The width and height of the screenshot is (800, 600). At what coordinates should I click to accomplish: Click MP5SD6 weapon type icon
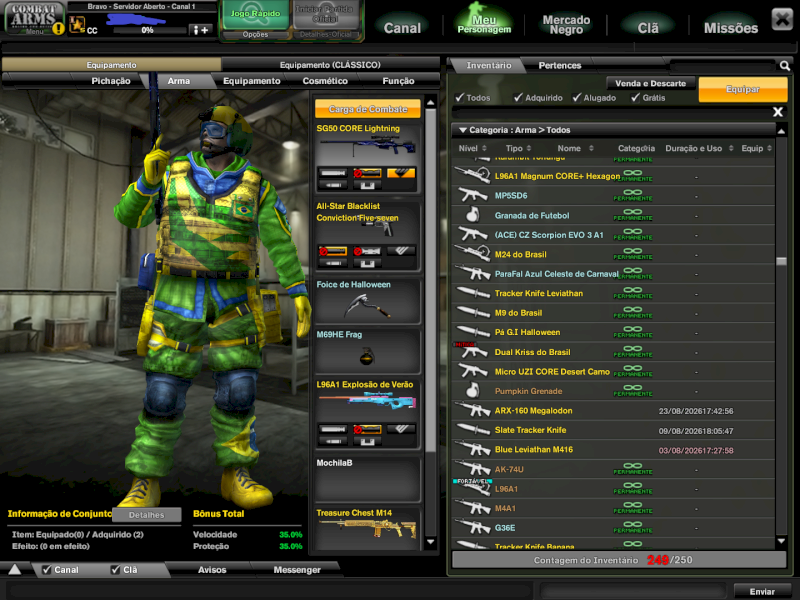coord(473,195)
